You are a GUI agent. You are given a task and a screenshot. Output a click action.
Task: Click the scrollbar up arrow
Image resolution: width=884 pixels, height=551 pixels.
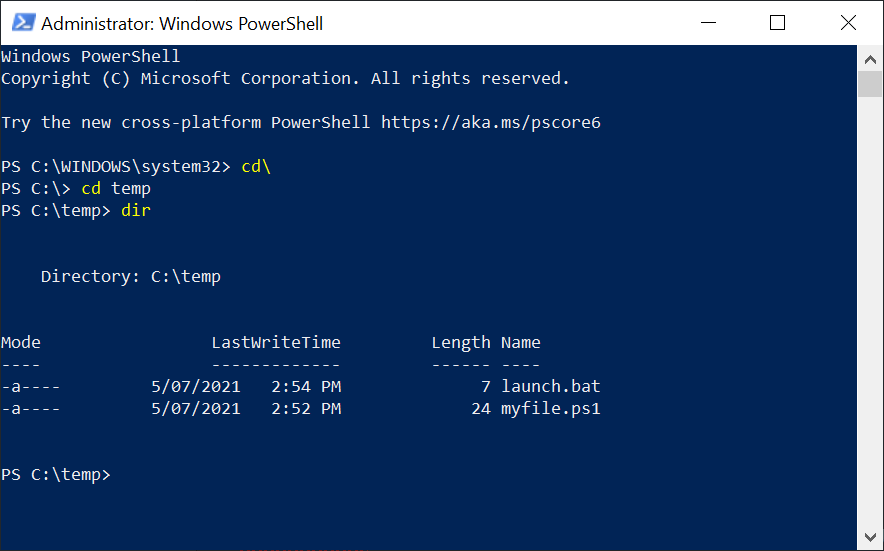click(x=870, y=58)
